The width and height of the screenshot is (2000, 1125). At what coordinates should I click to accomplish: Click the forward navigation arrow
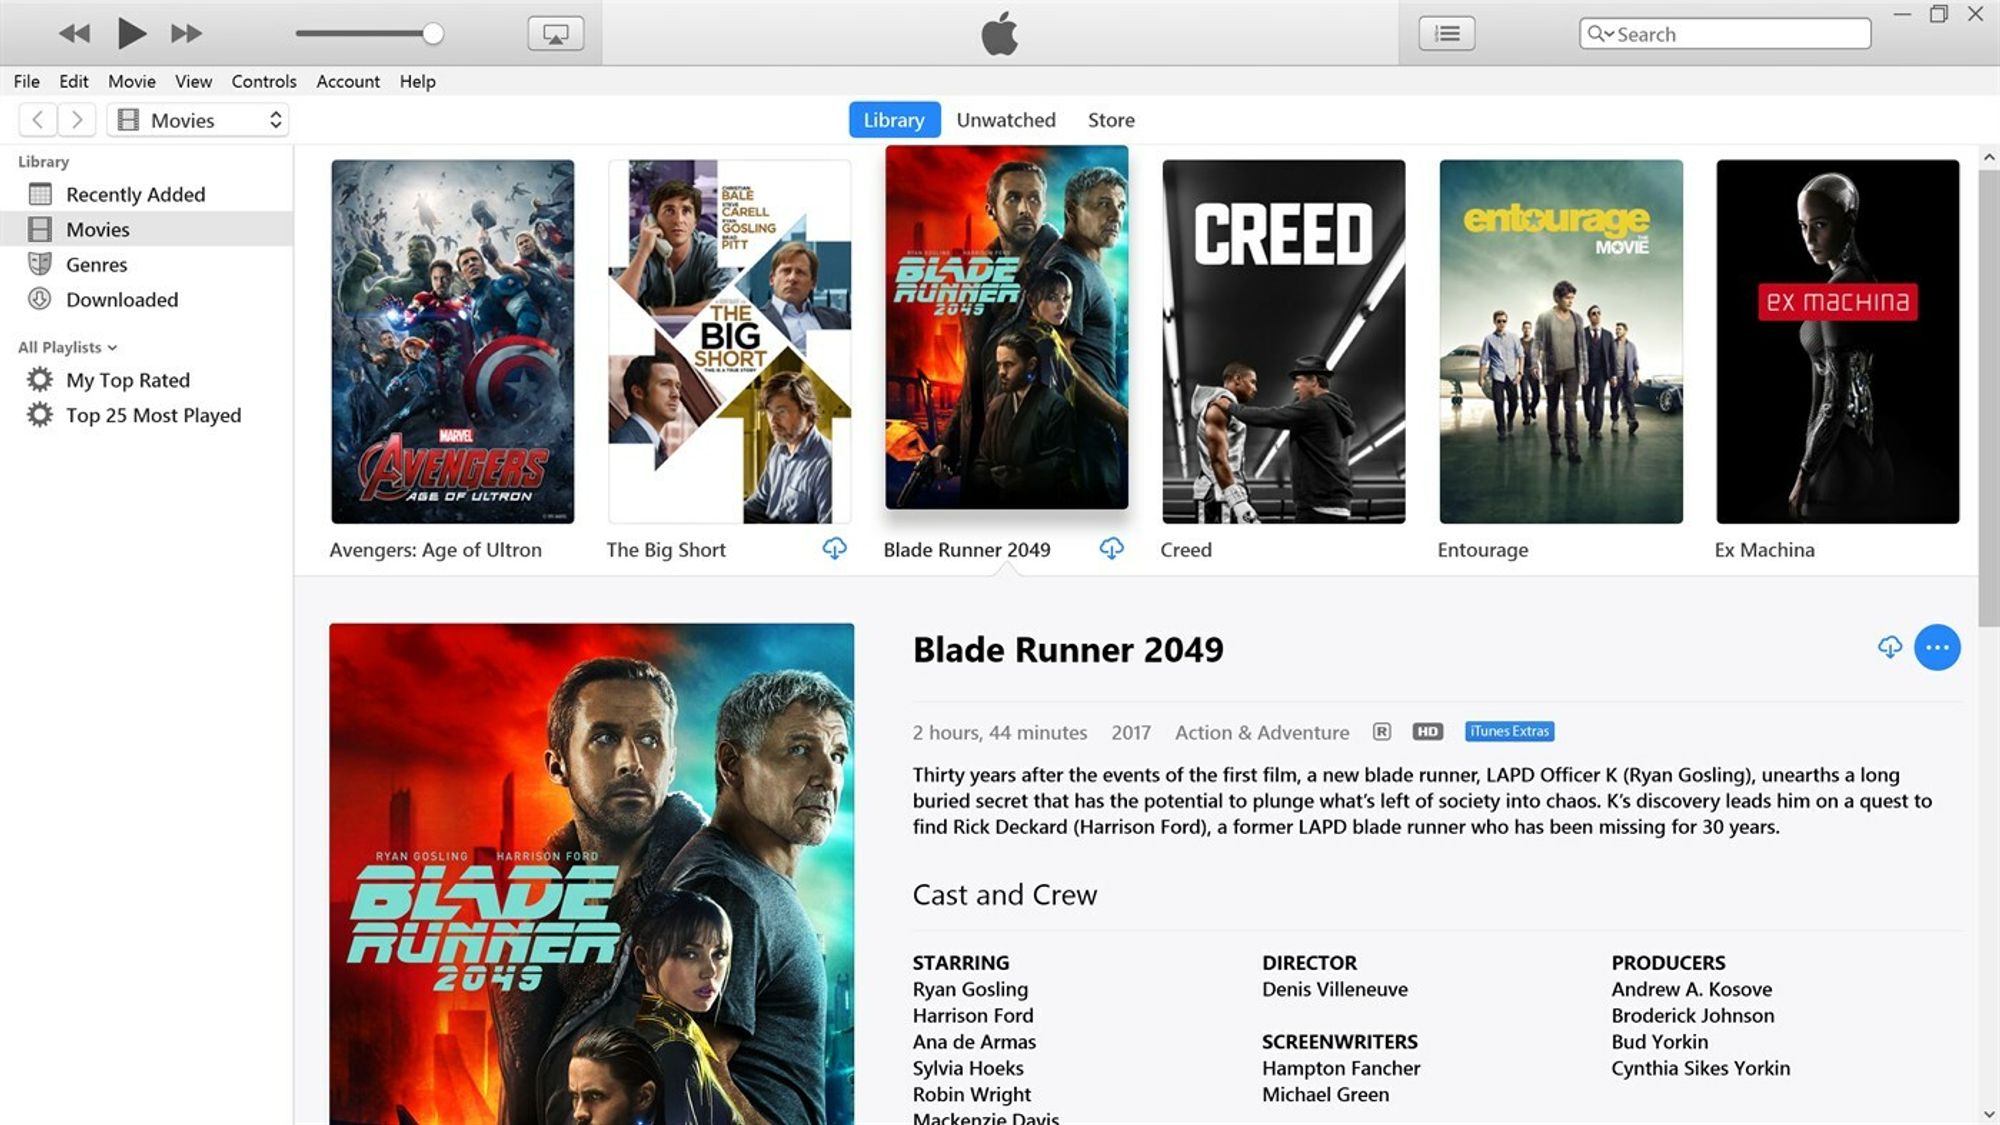click(x=78, y=118)
